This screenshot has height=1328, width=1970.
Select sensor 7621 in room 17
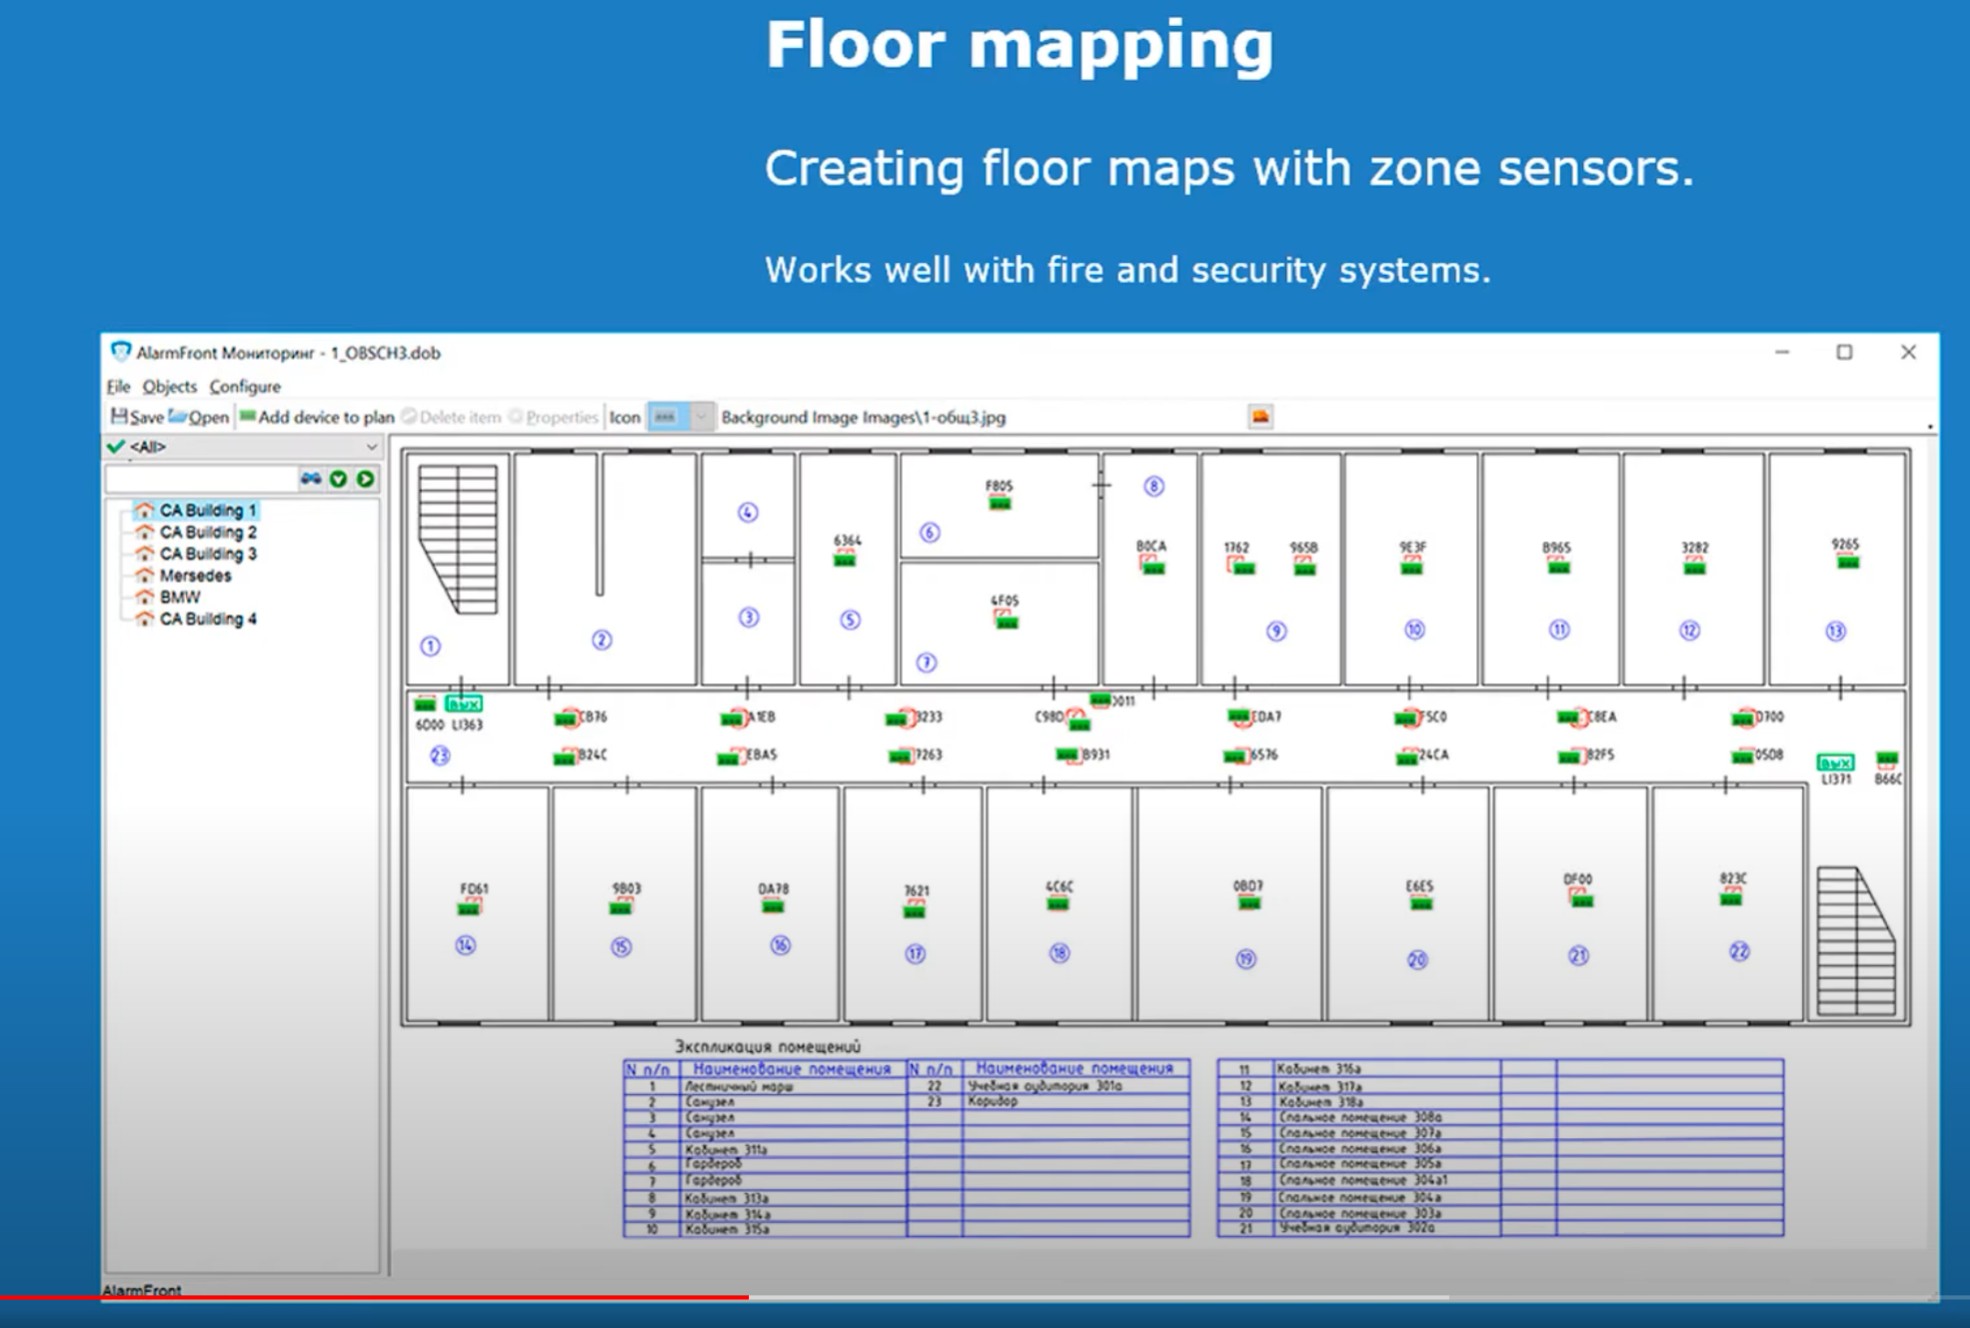coord(914,909)
